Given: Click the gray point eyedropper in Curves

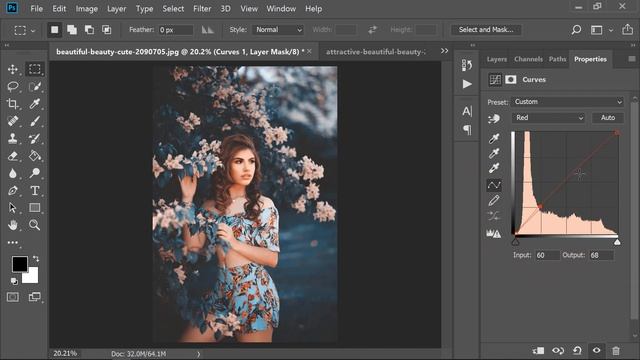Looking at the screenshot, I should tap(494, 154).
